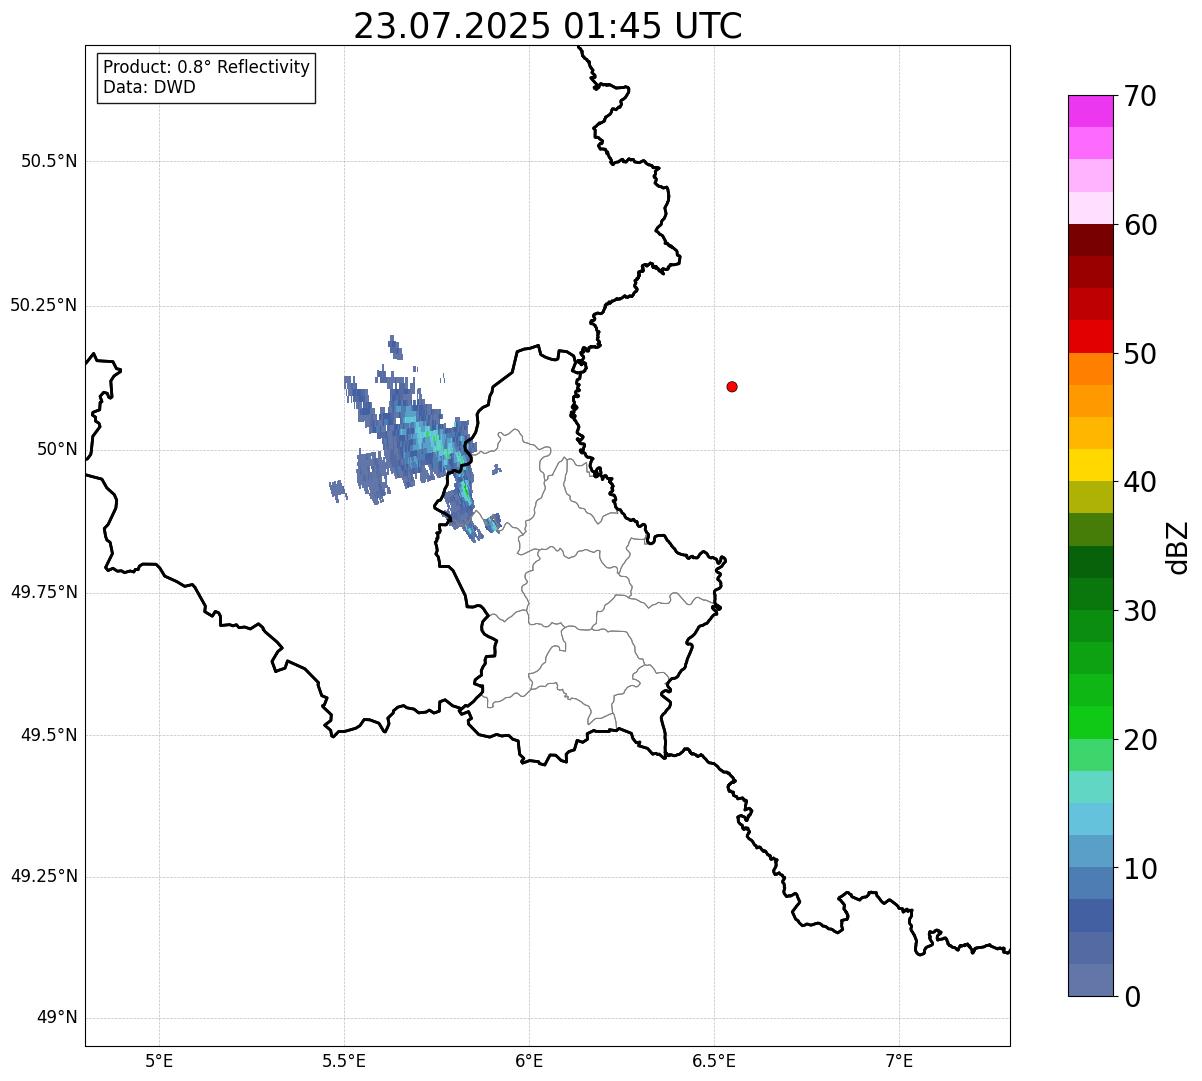This screenshot has height=1081, width=1202.
Task: Click the colorbar tick value 10
Action: point(1140,869)
